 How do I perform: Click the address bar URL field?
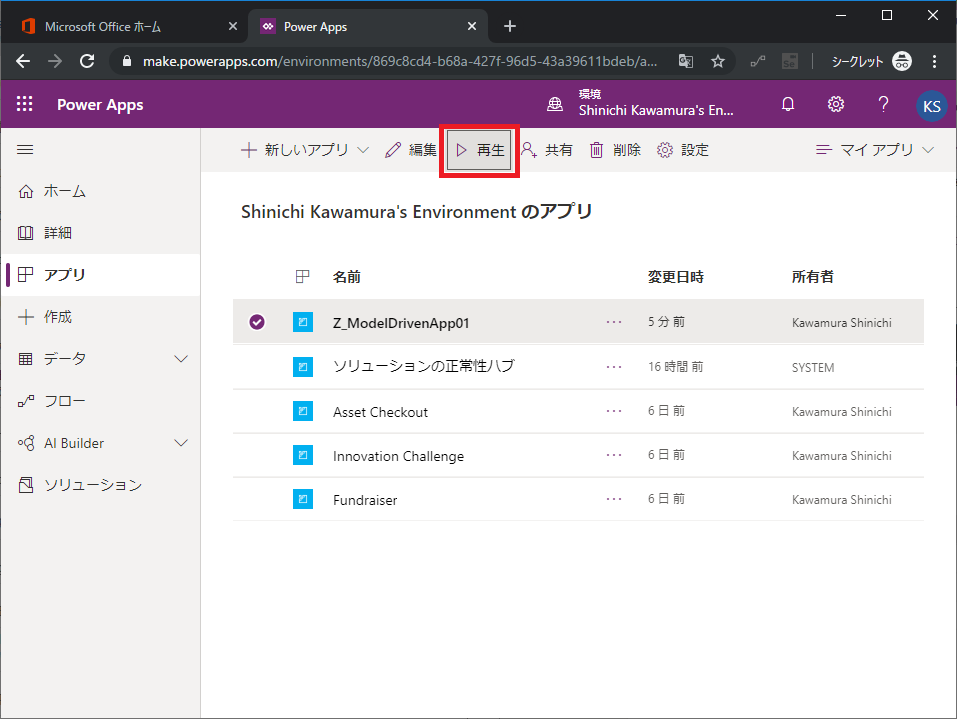[x=400, y=61]
